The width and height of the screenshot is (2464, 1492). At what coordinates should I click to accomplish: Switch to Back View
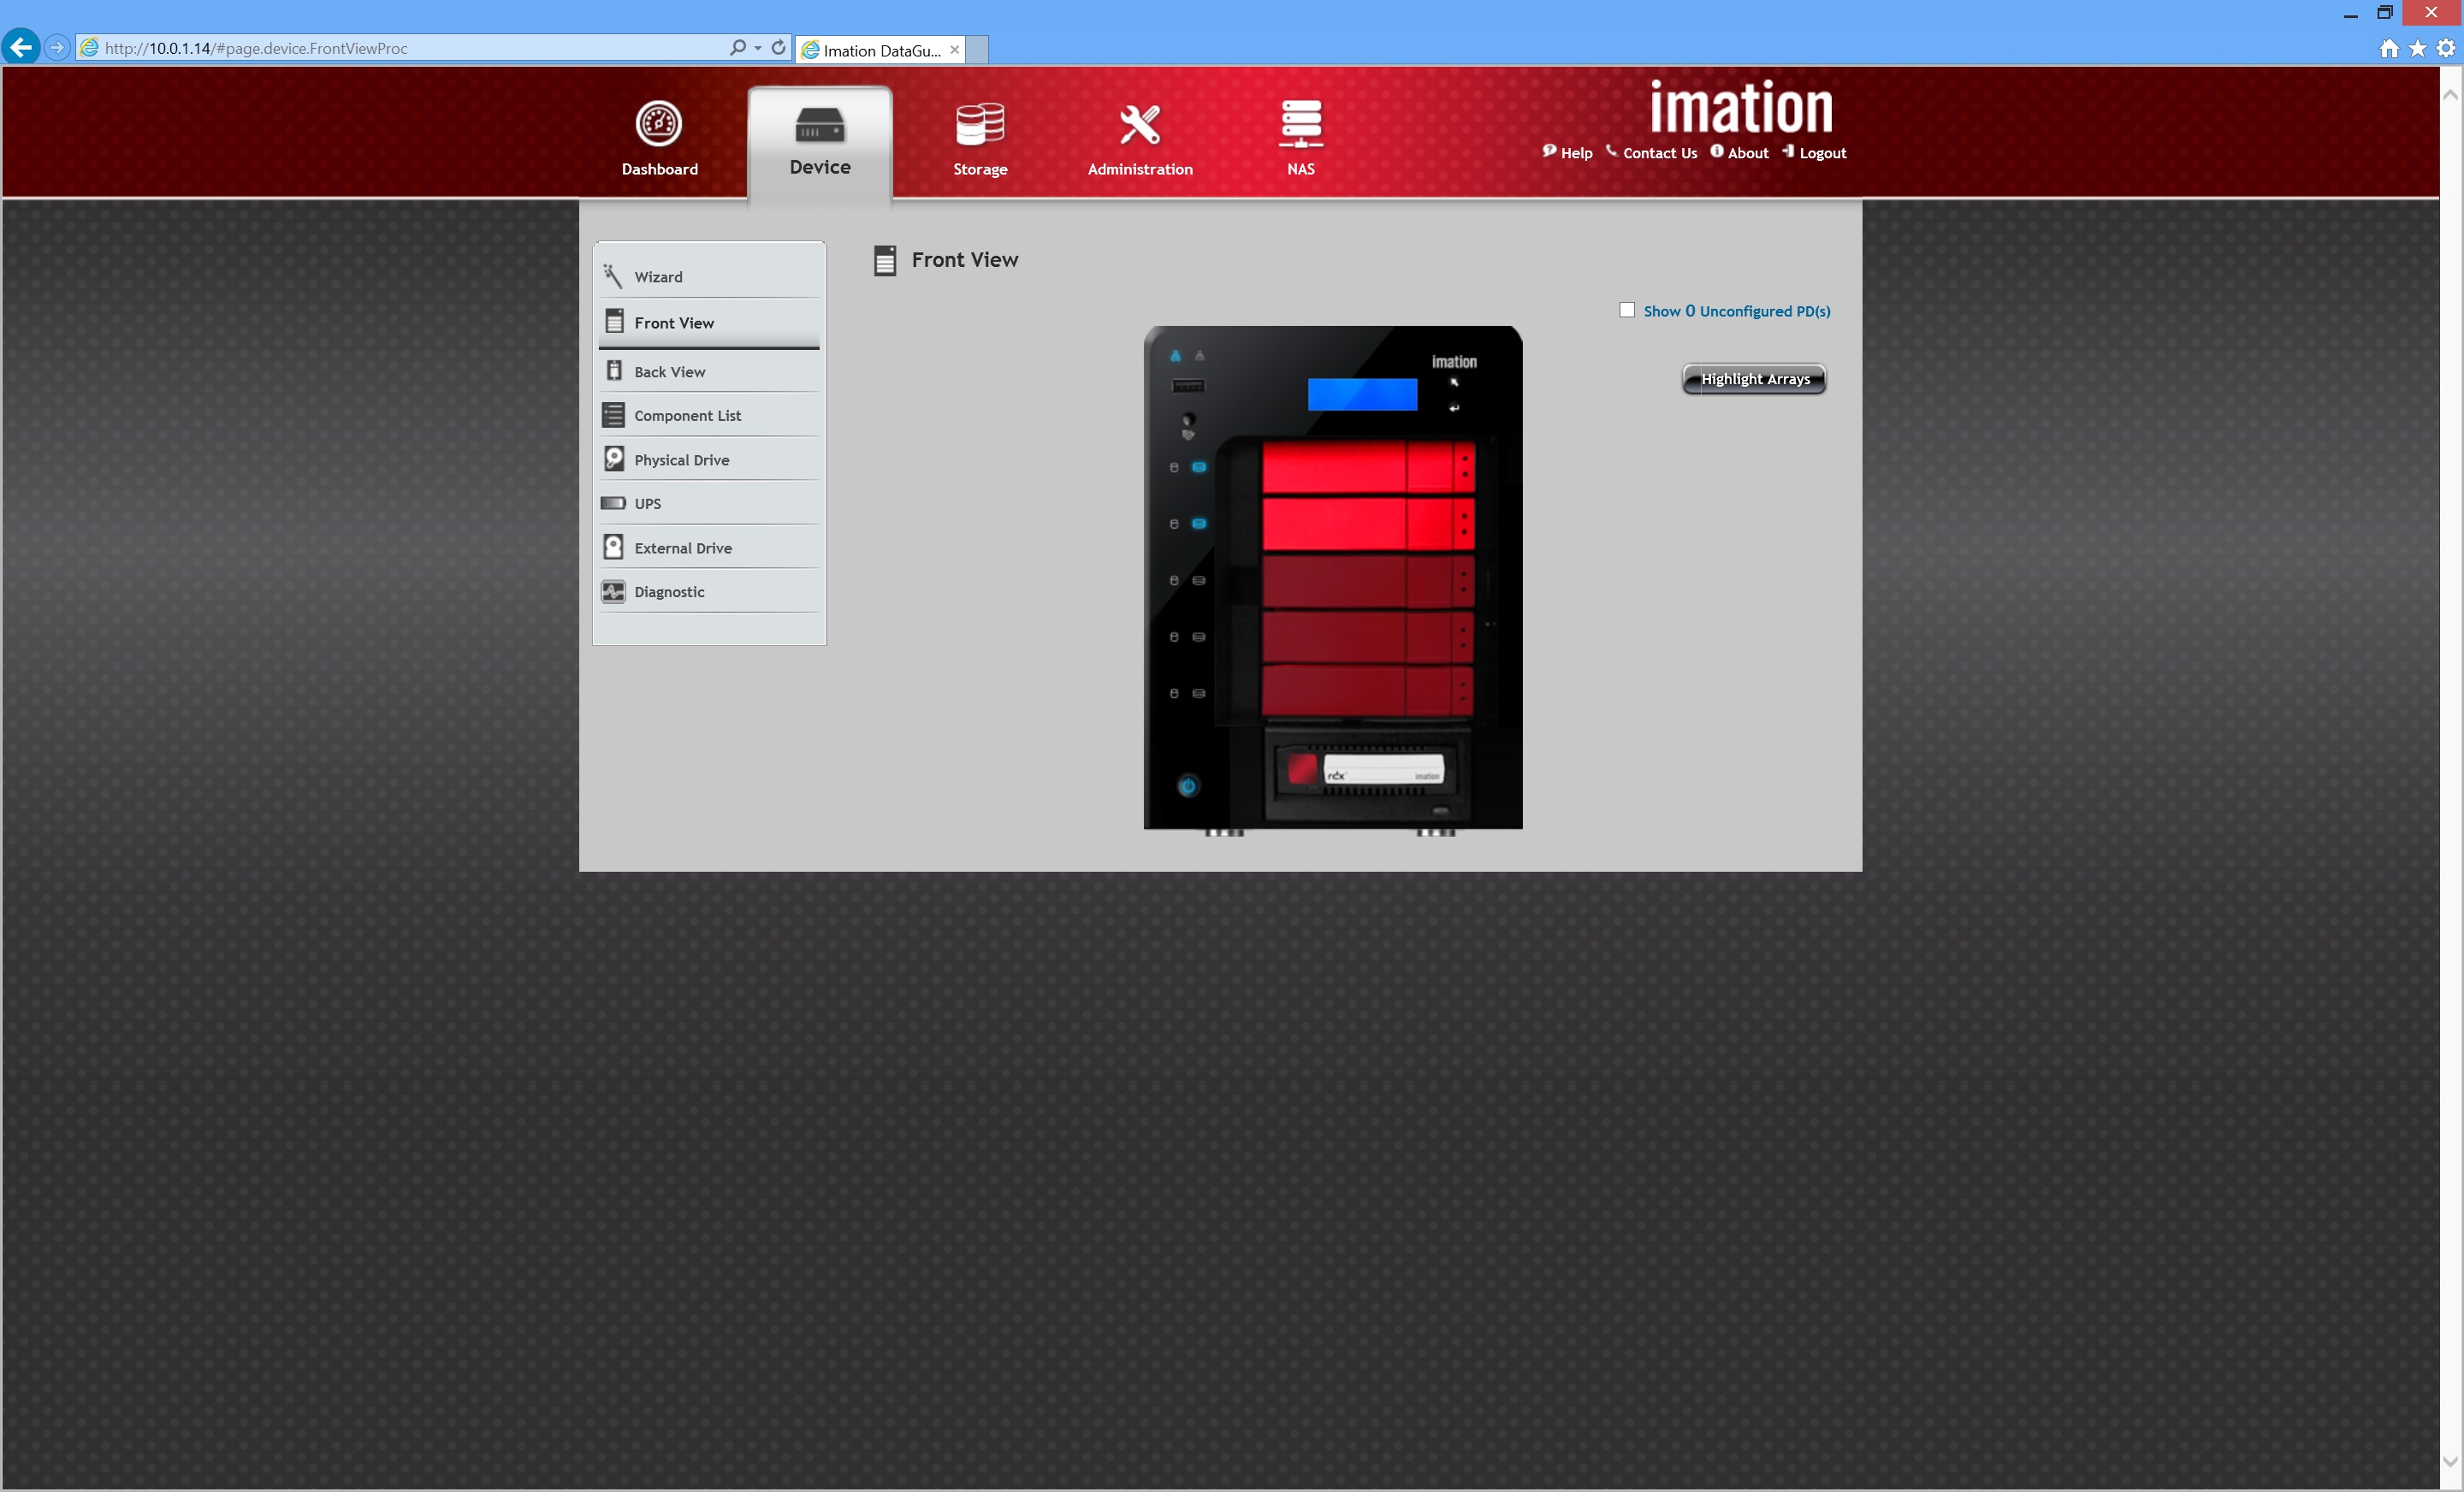669,372
